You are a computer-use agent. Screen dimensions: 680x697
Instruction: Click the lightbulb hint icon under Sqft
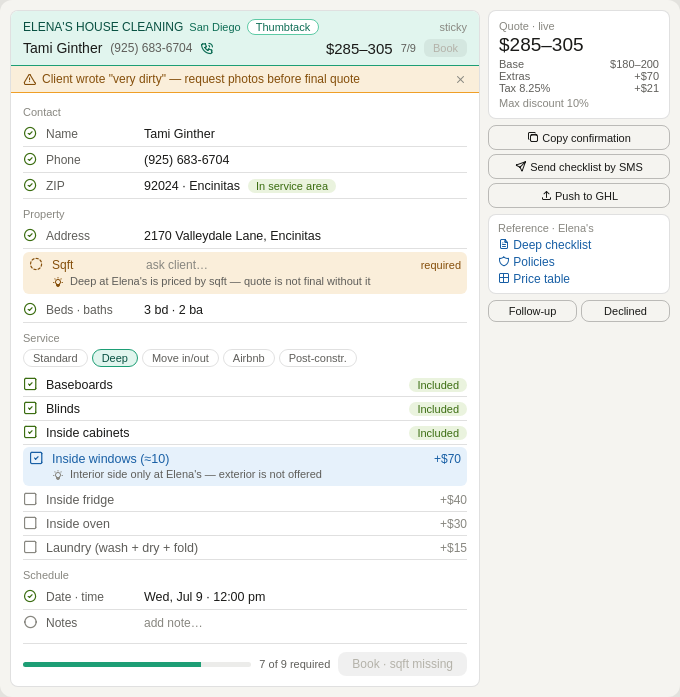tap(58, 282)
